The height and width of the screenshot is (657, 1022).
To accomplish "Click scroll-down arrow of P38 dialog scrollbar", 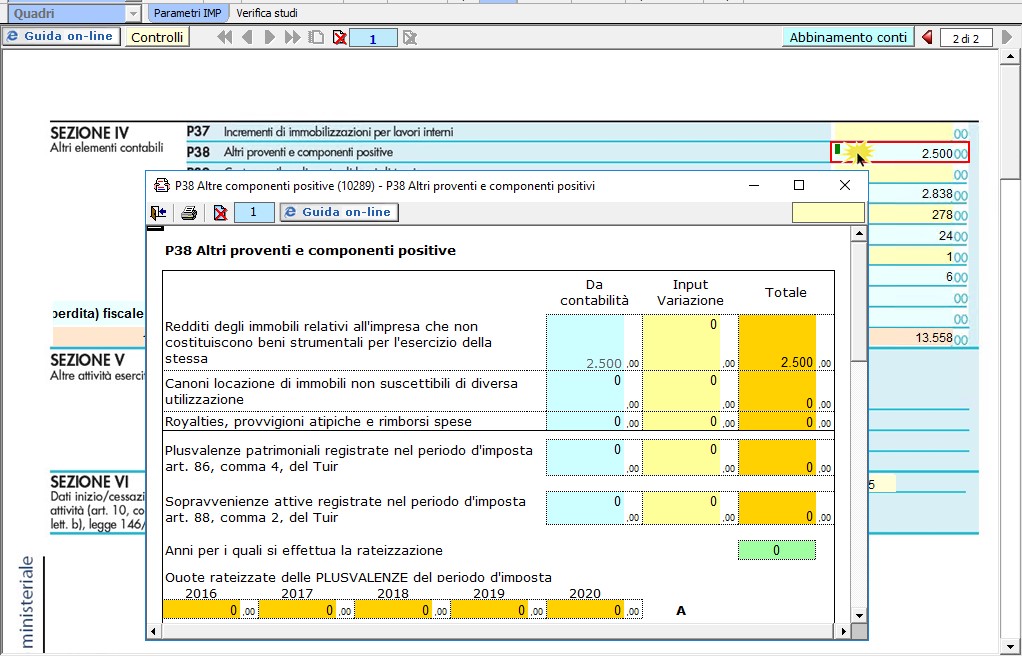I will (x=859, y=615).
